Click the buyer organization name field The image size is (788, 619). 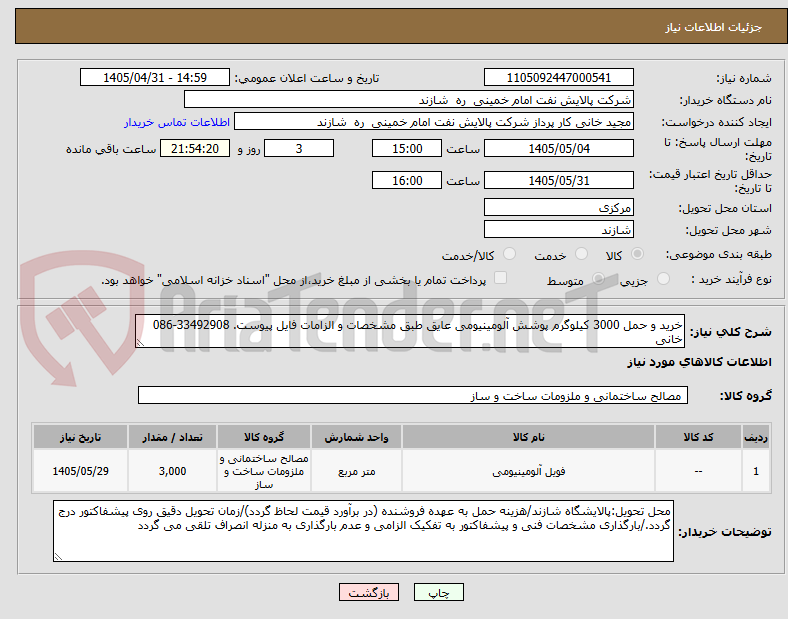409,99
